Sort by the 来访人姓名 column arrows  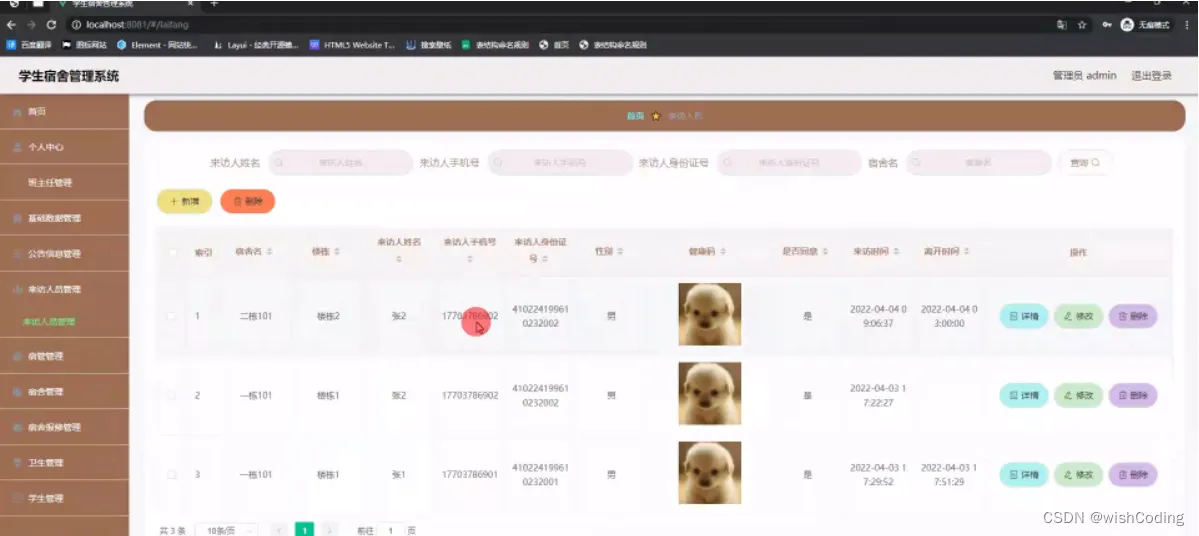(398, 260)
